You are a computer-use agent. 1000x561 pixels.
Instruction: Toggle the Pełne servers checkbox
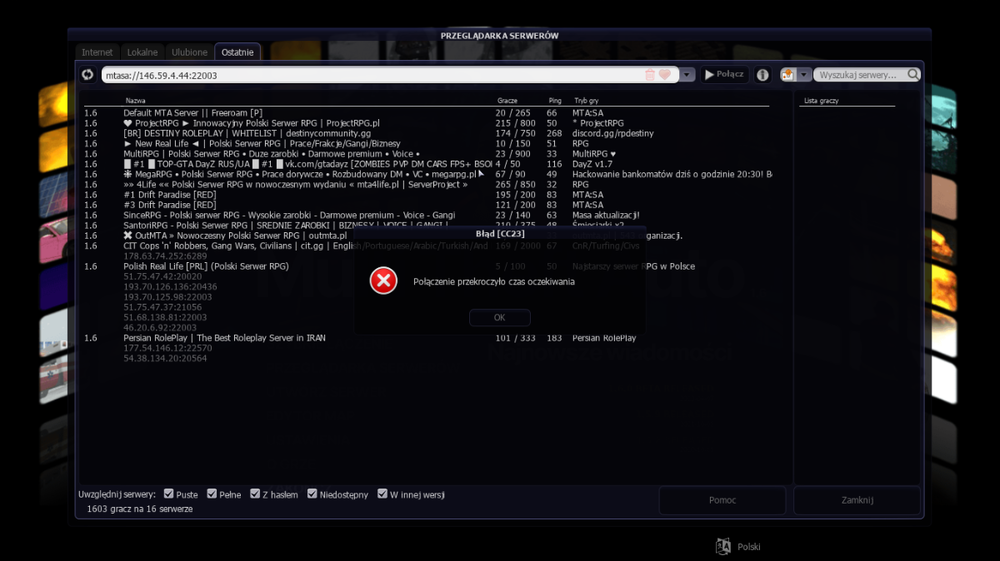click(x=212, y=493)
